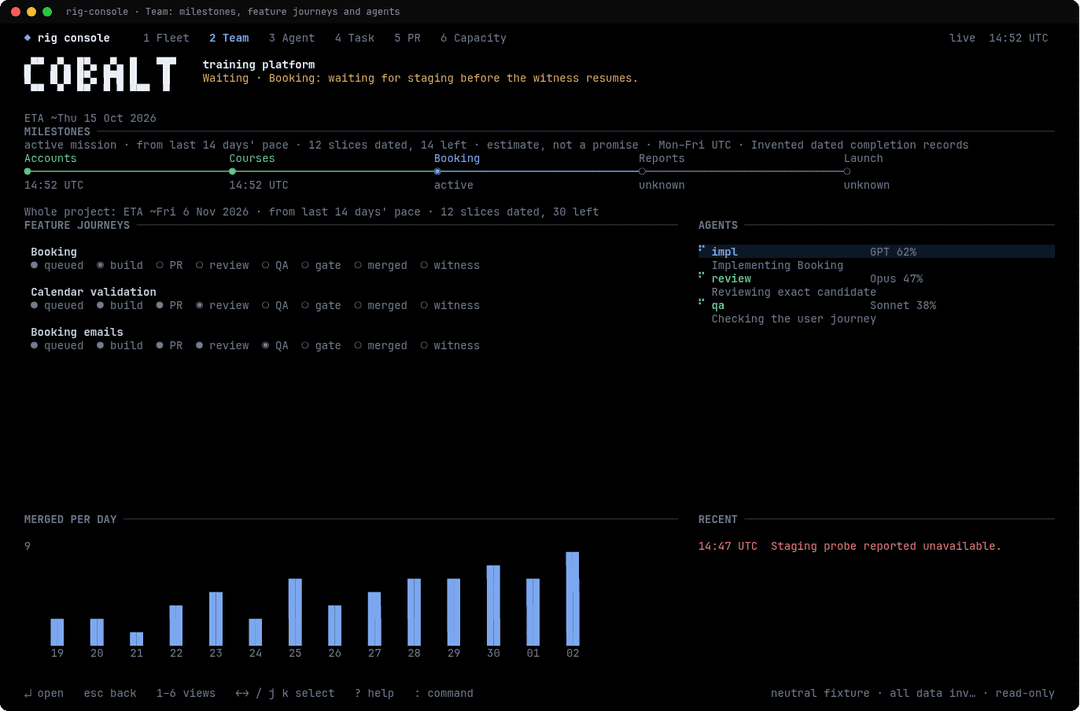Screen dimensions: 1080x711
Task: Click the merged stage dot in Booking emails
Action: [357, 345]
